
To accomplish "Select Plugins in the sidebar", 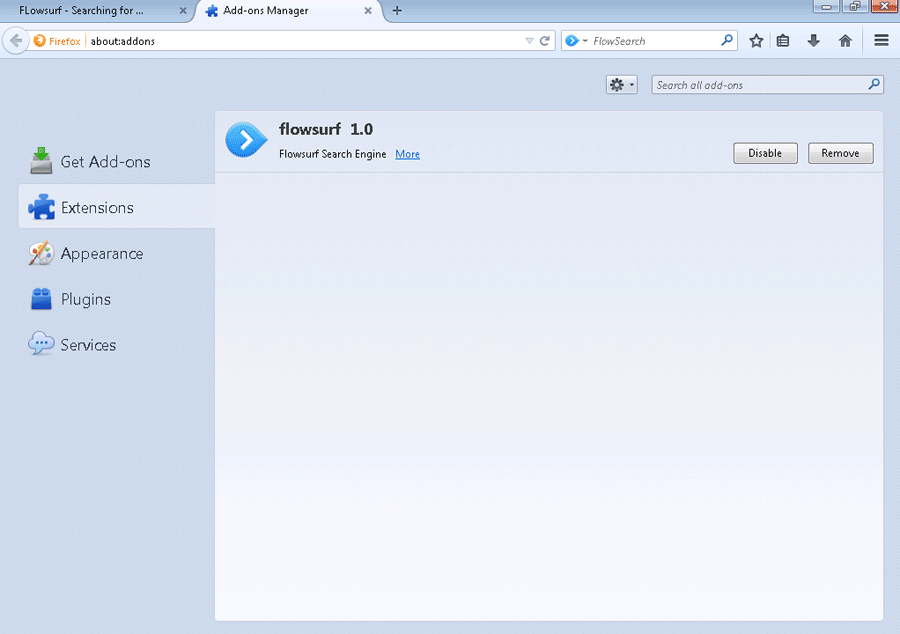I will [85, 299].
